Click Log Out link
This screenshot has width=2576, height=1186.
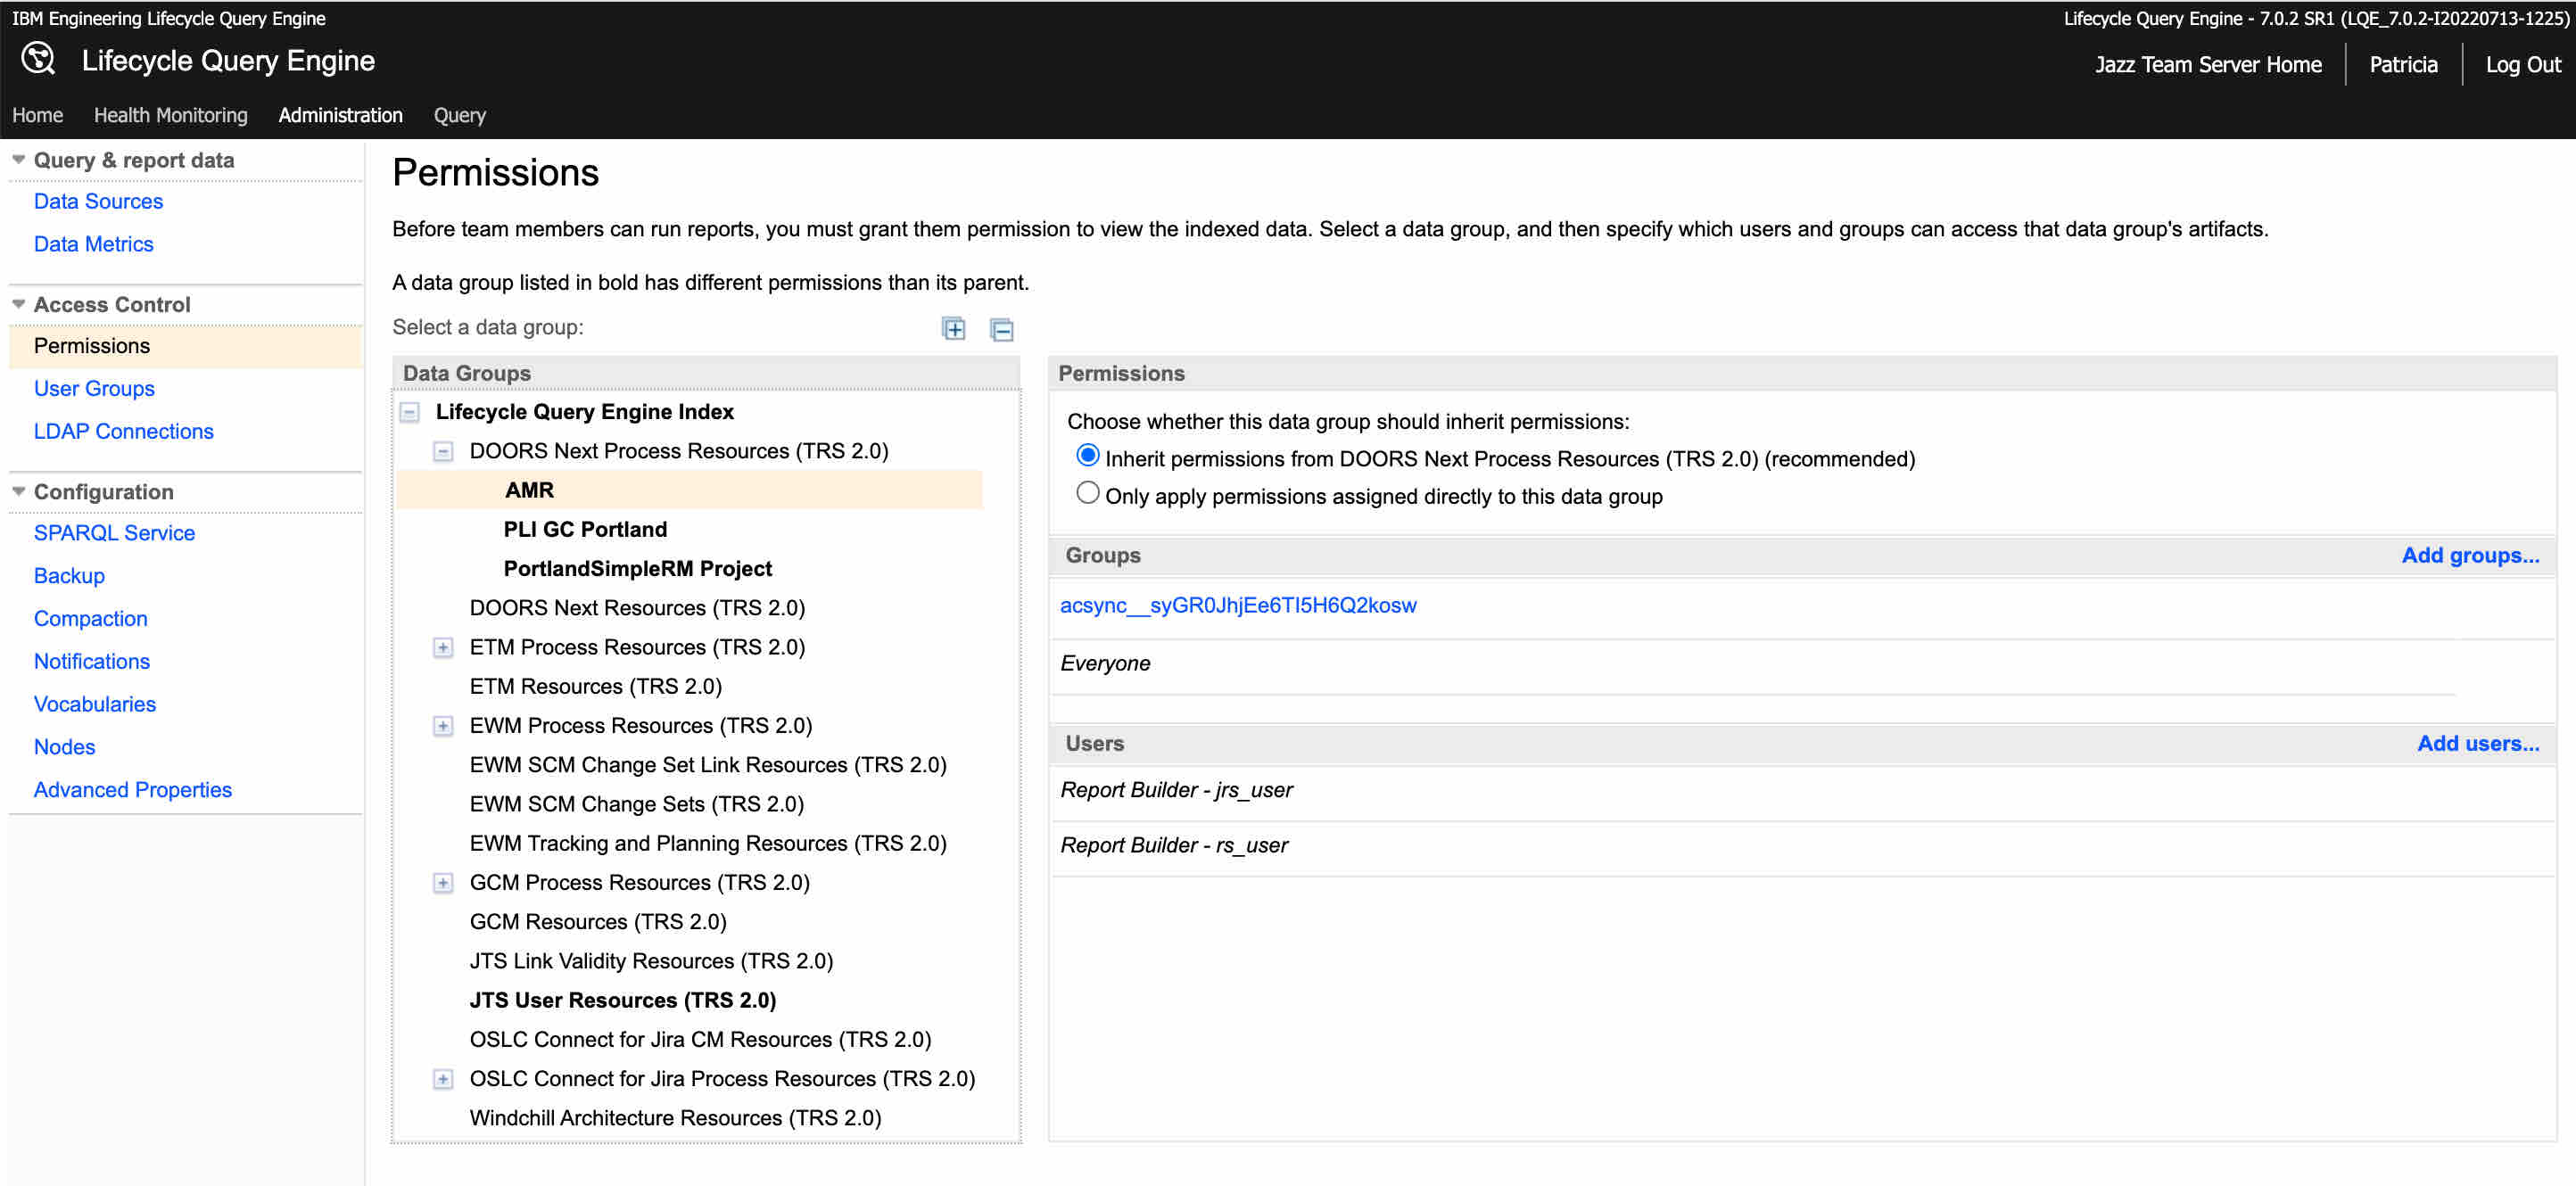coord(2523,64)
